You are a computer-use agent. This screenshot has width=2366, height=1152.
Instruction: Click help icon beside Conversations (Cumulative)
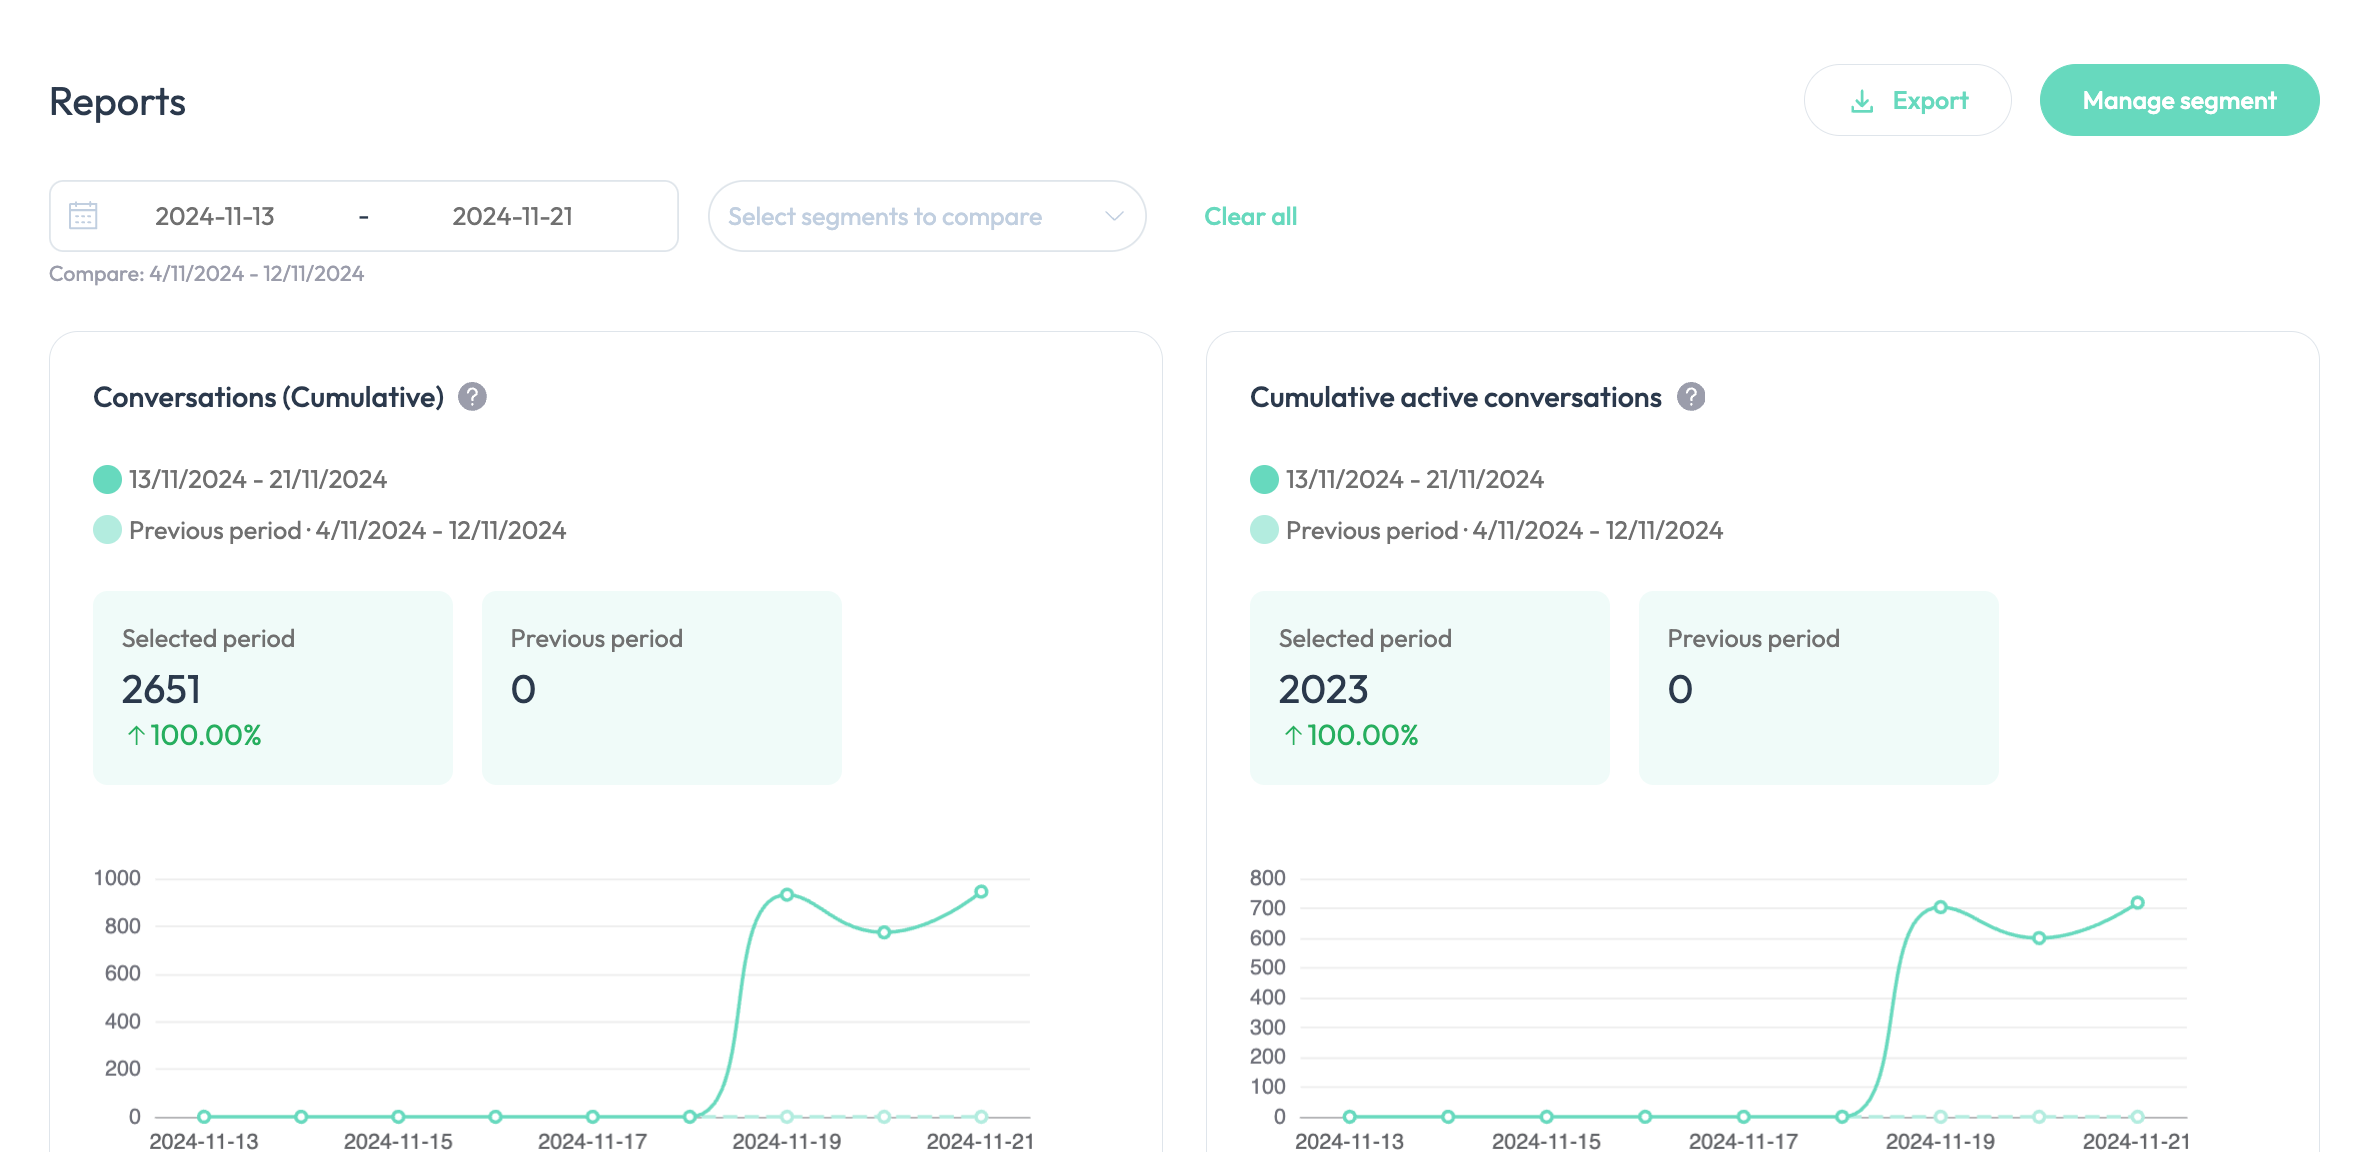pyautogui.click(x=472, y=397)
